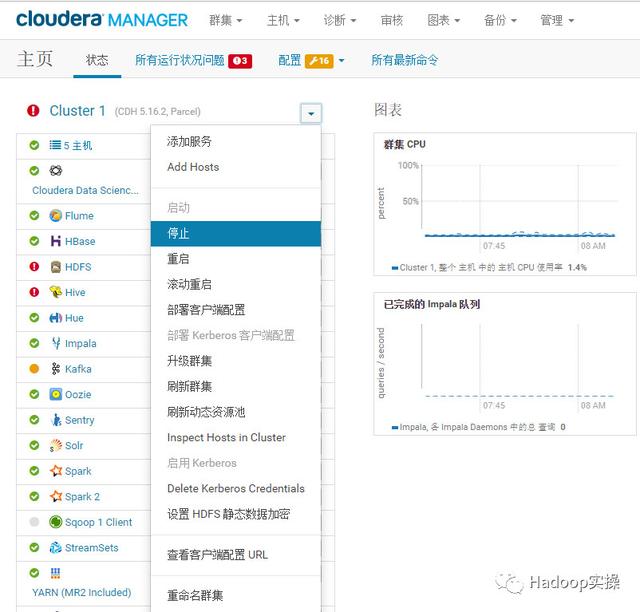Click the grey Sqoop status icon
Image resolution: width=640 pixels, height=612 pixels.
tap(34, 522)
